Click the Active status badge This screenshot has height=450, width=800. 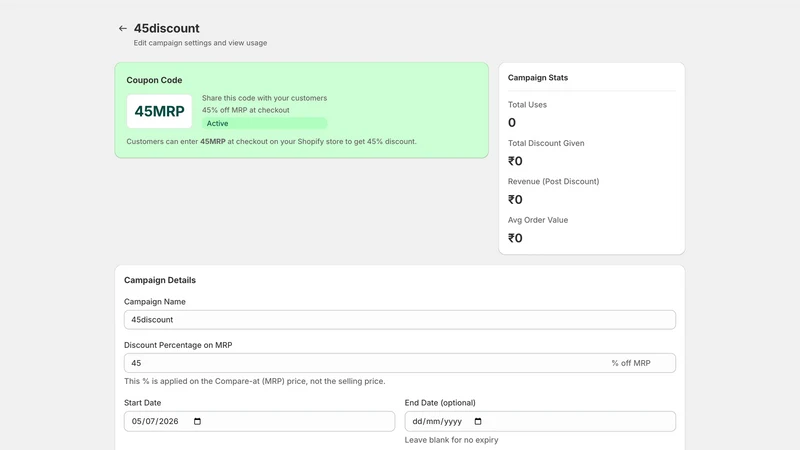point(264,123)
